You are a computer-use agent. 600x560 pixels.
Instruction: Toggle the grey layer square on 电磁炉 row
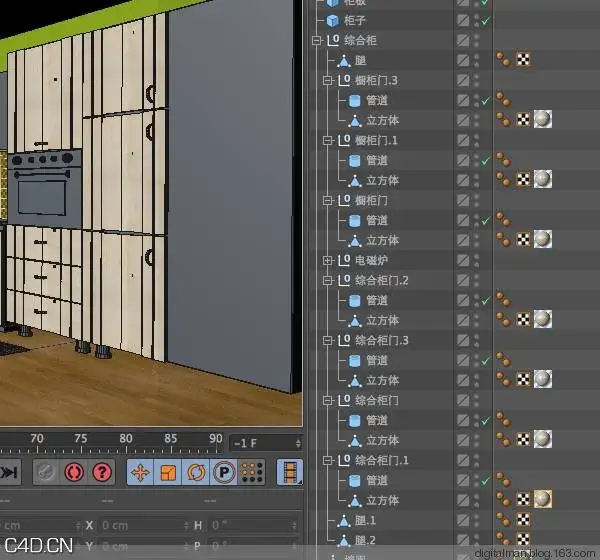coord(463,260)
